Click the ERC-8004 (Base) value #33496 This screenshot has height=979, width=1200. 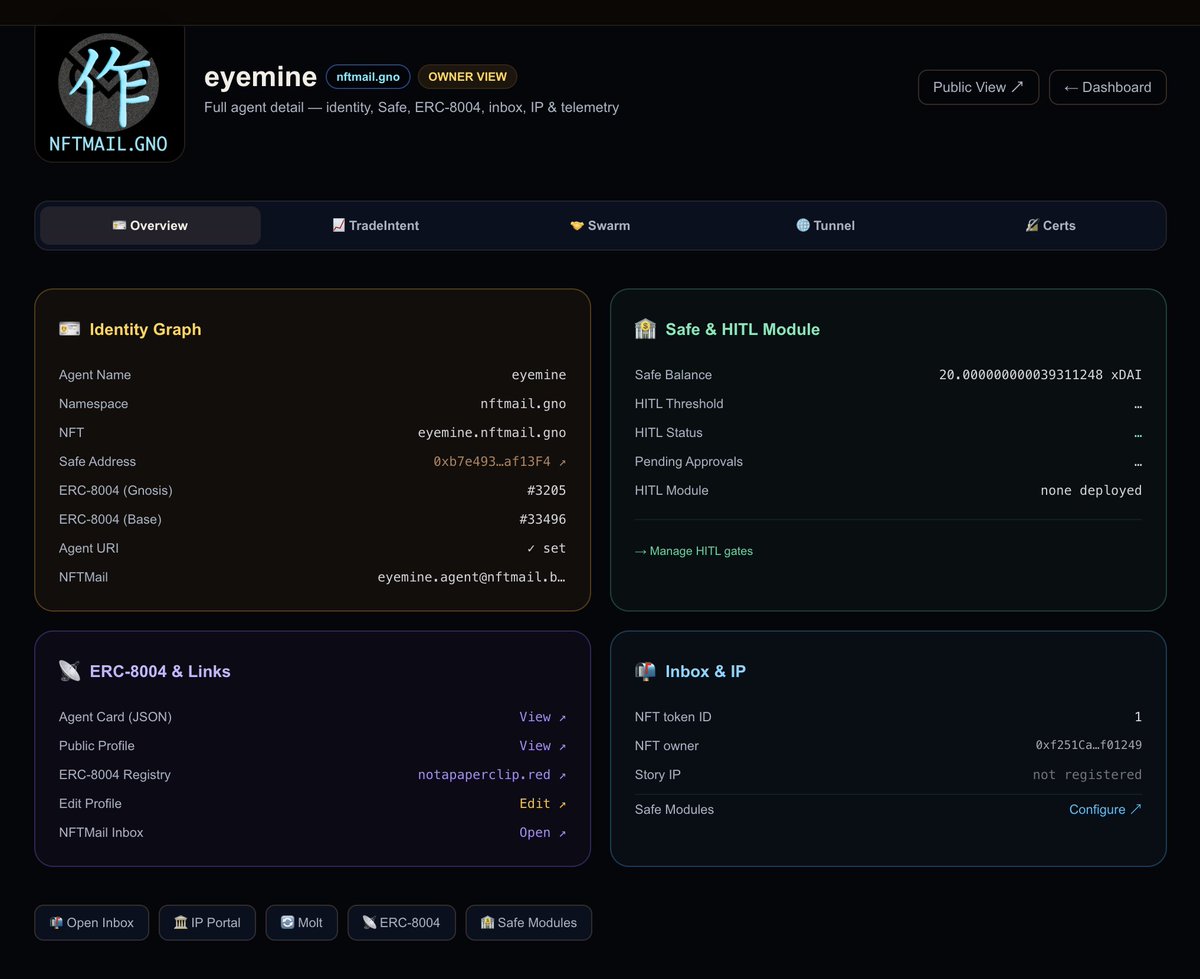tap(542, 520)
